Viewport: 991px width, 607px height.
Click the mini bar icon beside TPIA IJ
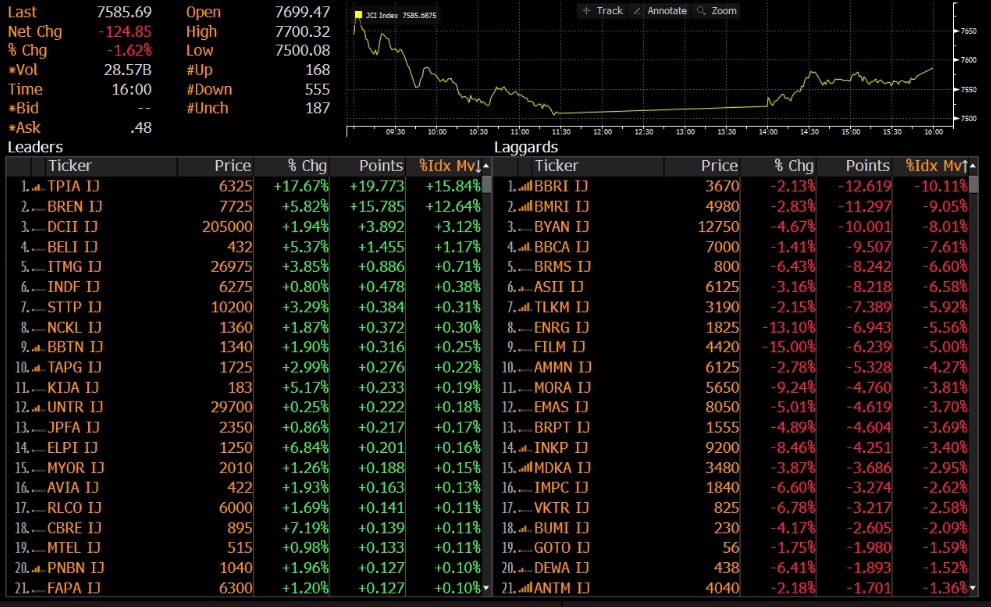tap(37, 186)
